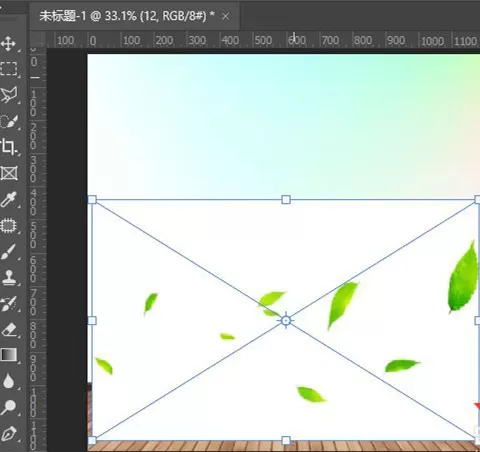
Task: Select the Healing Brush patch tool
Action: click(x=8, y=226)
